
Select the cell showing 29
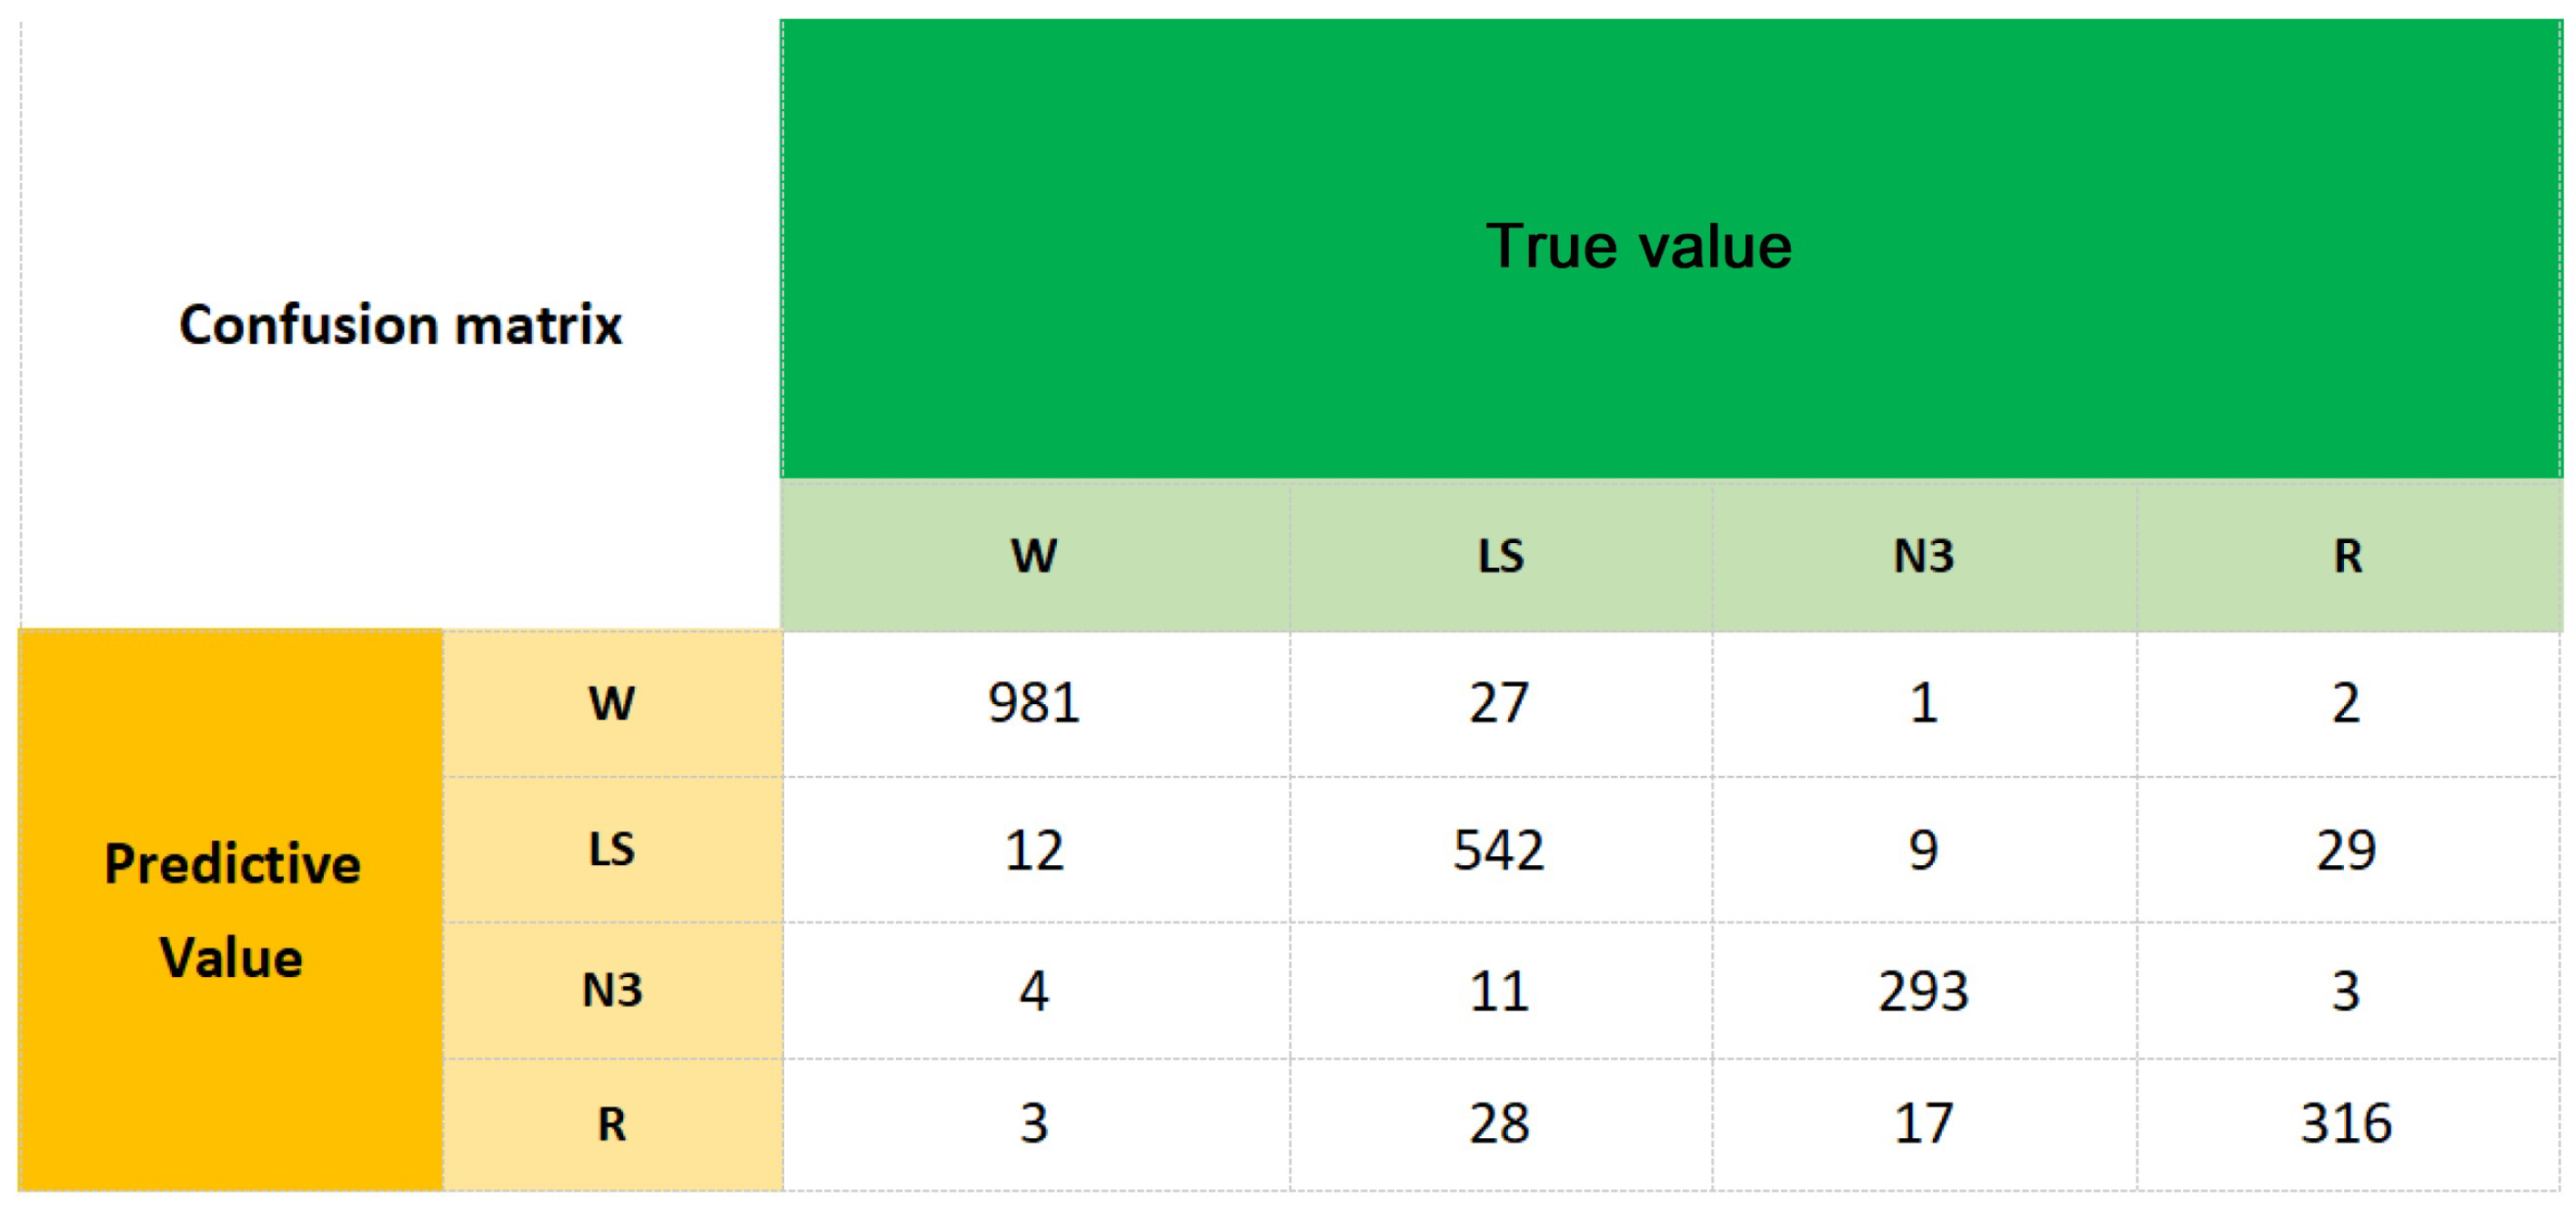[2346, 850]
